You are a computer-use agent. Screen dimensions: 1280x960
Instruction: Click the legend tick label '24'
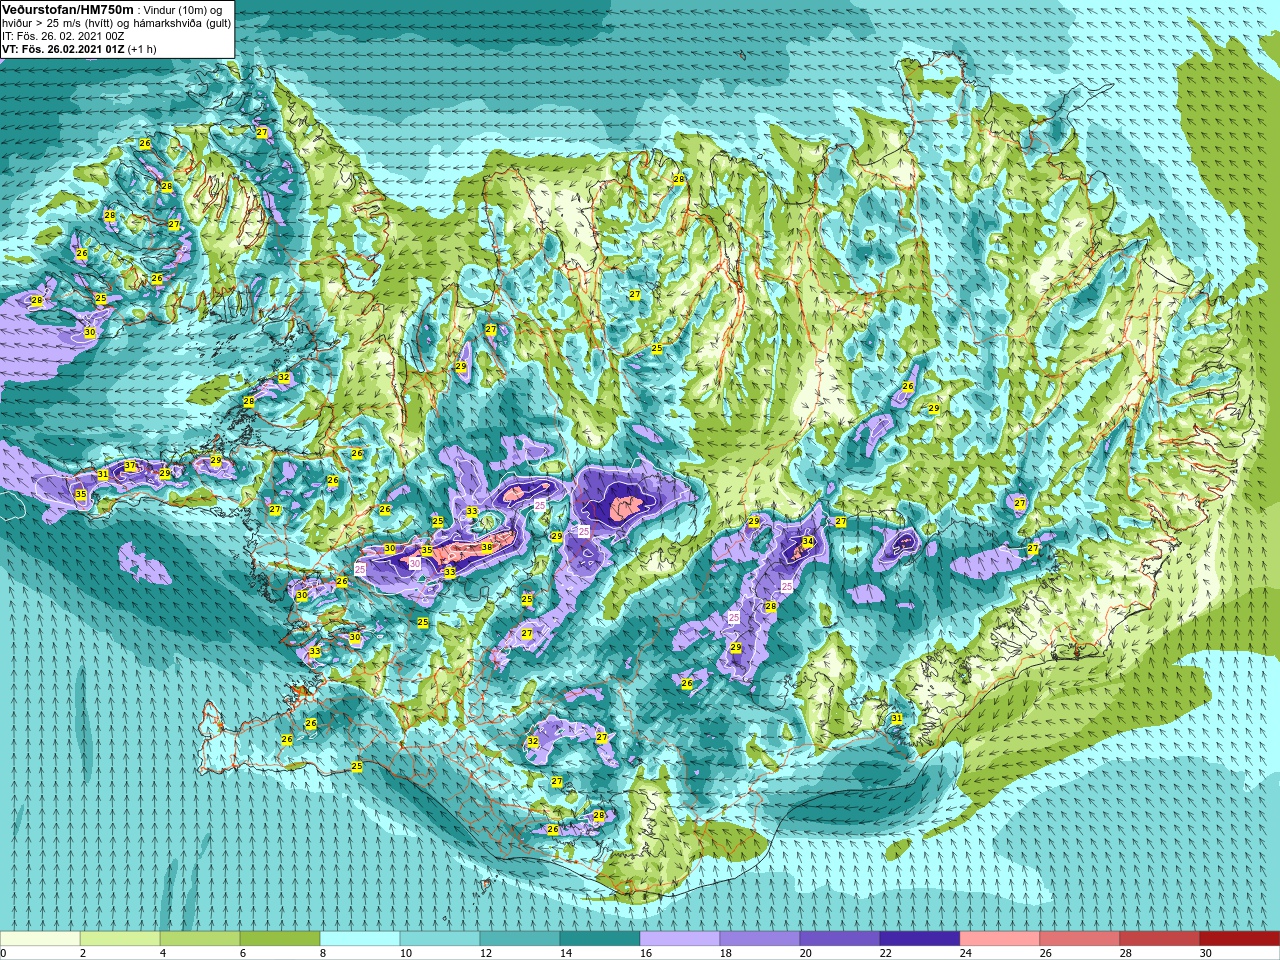[965, 953]
